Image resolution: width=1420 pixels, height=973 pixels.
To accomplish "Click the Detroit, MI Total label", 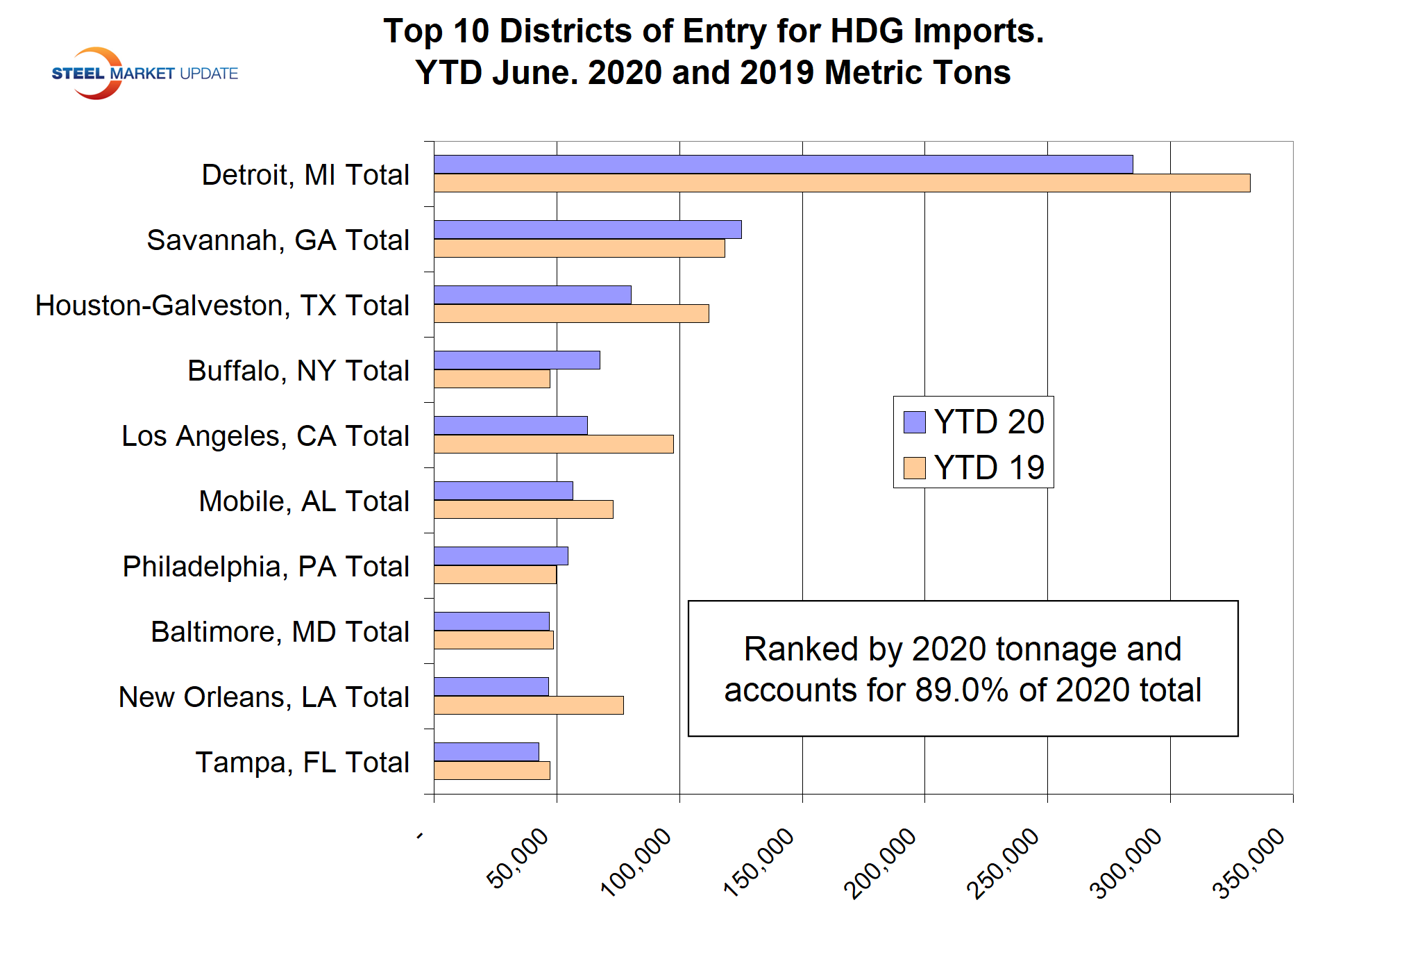I will coord(305,175).
